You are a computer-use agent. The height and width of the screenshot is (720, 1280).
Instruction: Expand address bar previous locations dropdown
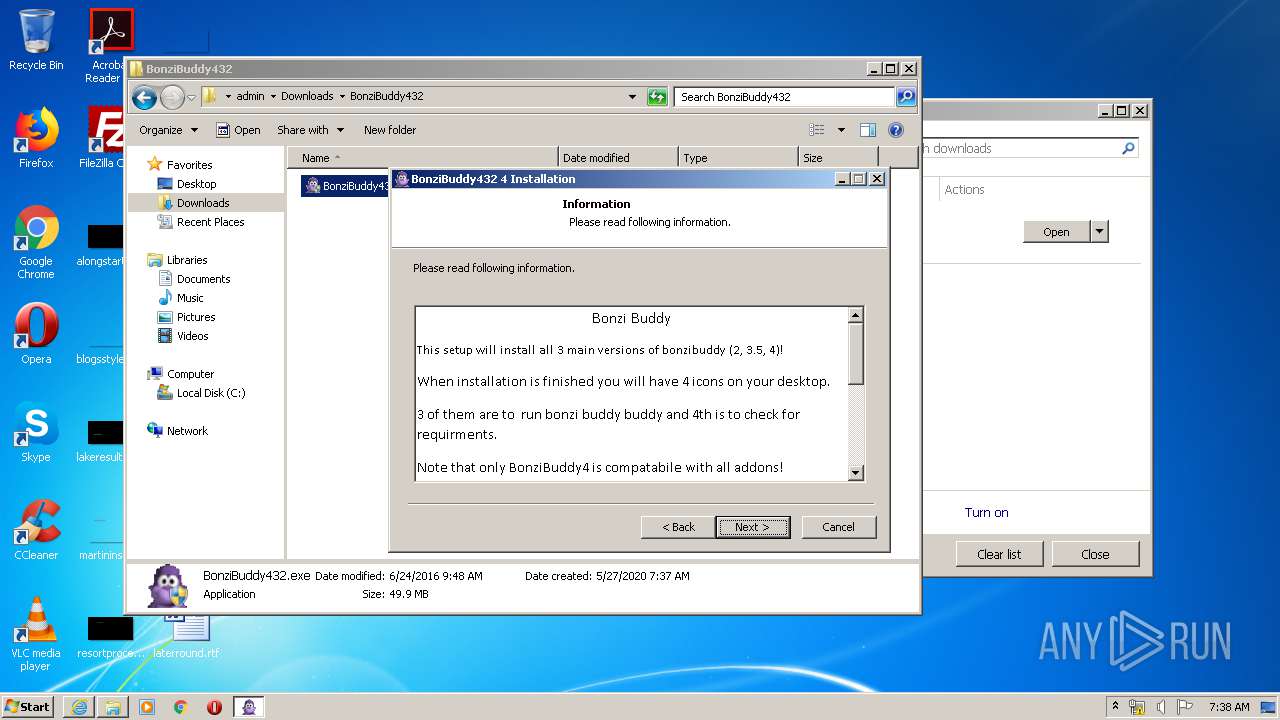632,97
